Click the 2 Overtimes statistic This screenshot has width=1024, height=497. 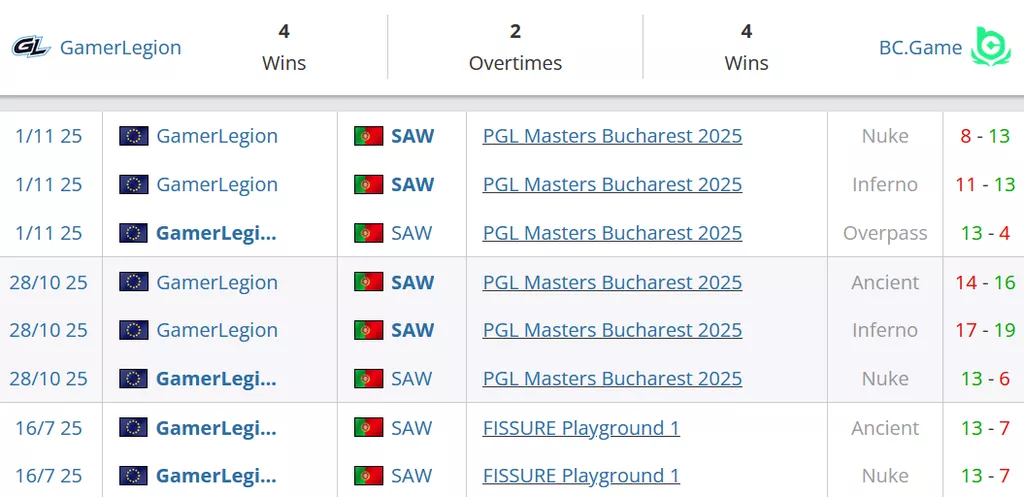tap(515, 47)
